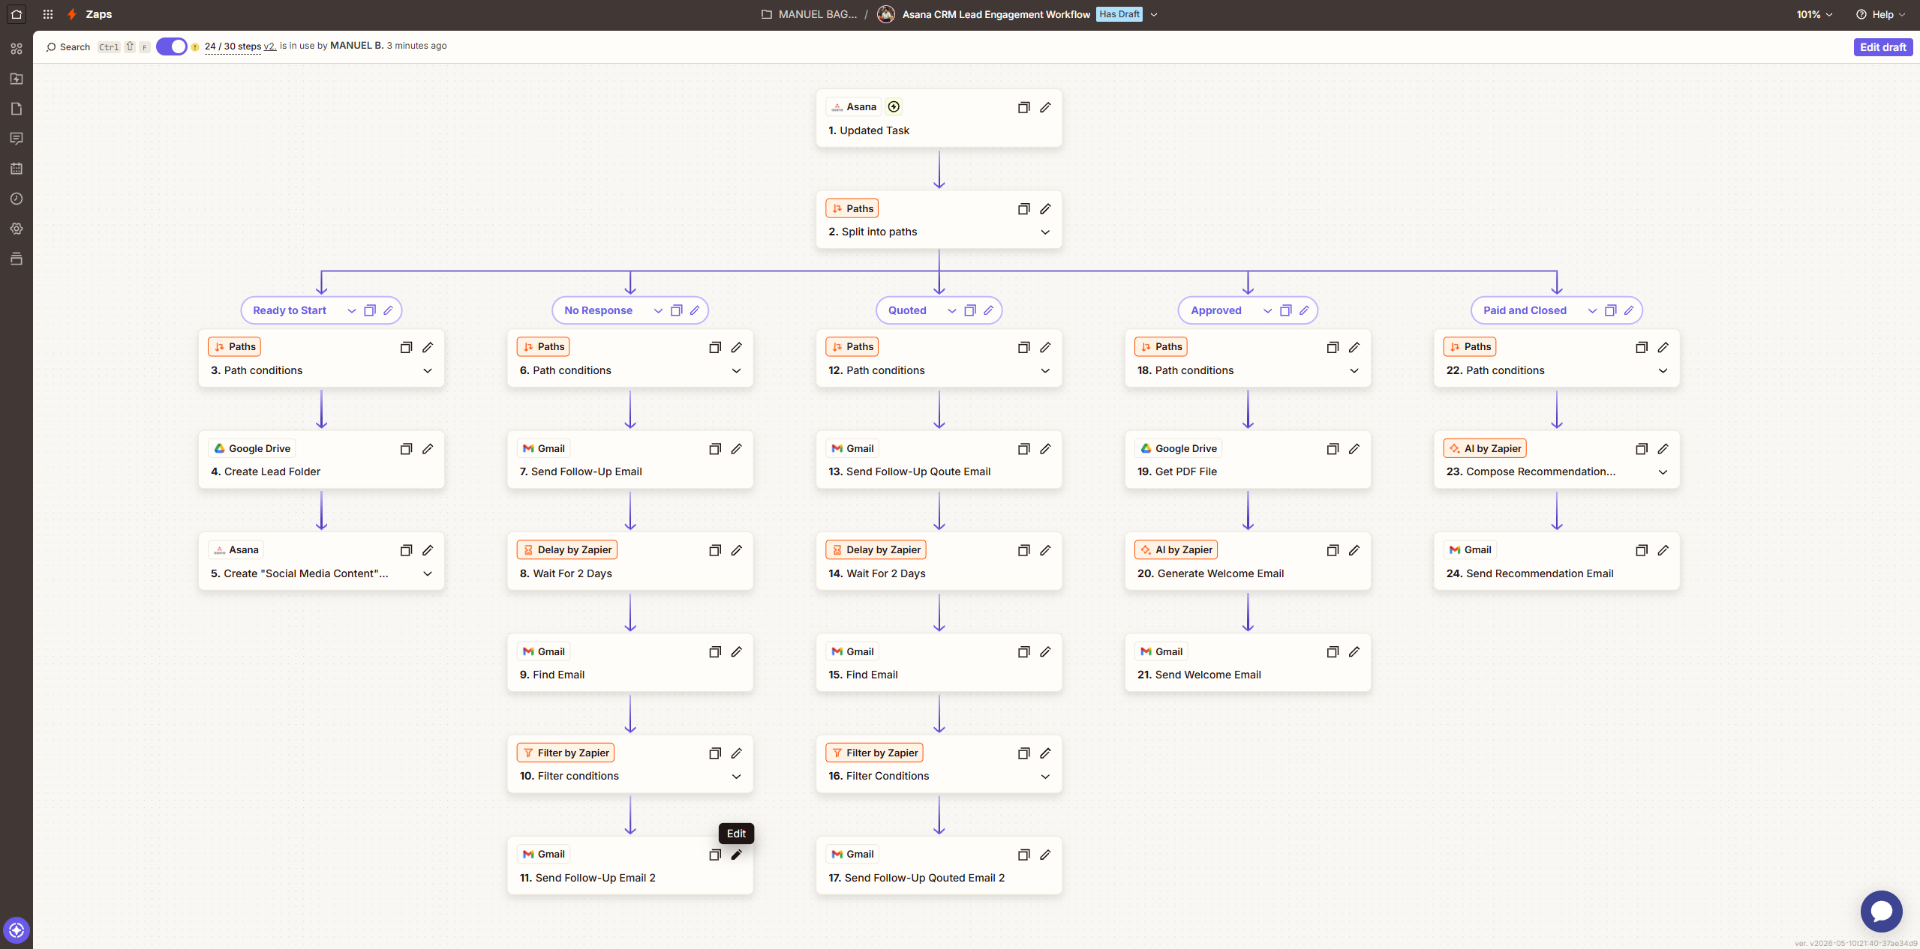Duplicate the Updated Task step

(1024, 107)
